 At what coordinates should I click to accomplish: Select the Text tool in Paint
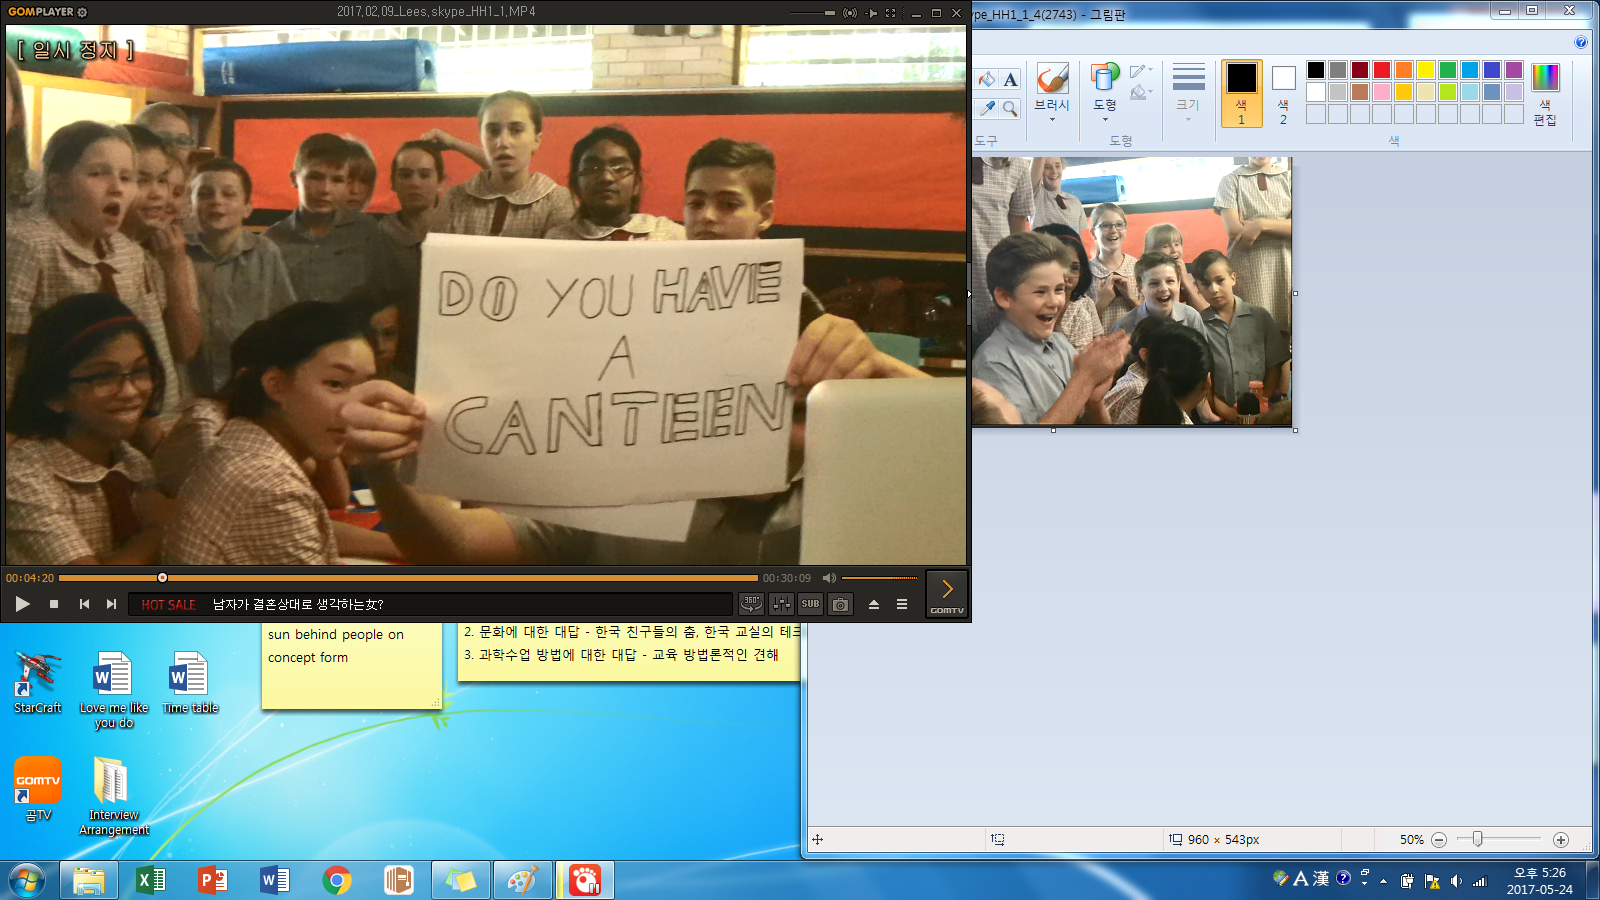click(1011, 80)
